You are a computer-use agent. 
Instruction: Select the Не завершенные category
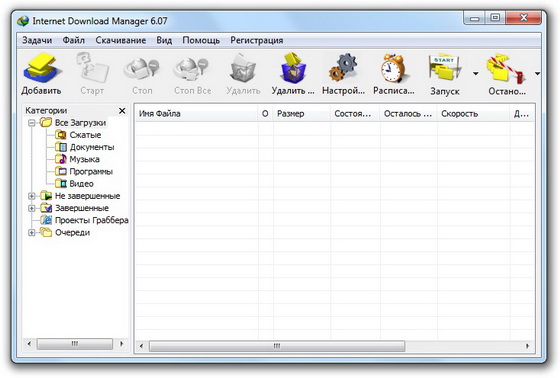point(88,196)
